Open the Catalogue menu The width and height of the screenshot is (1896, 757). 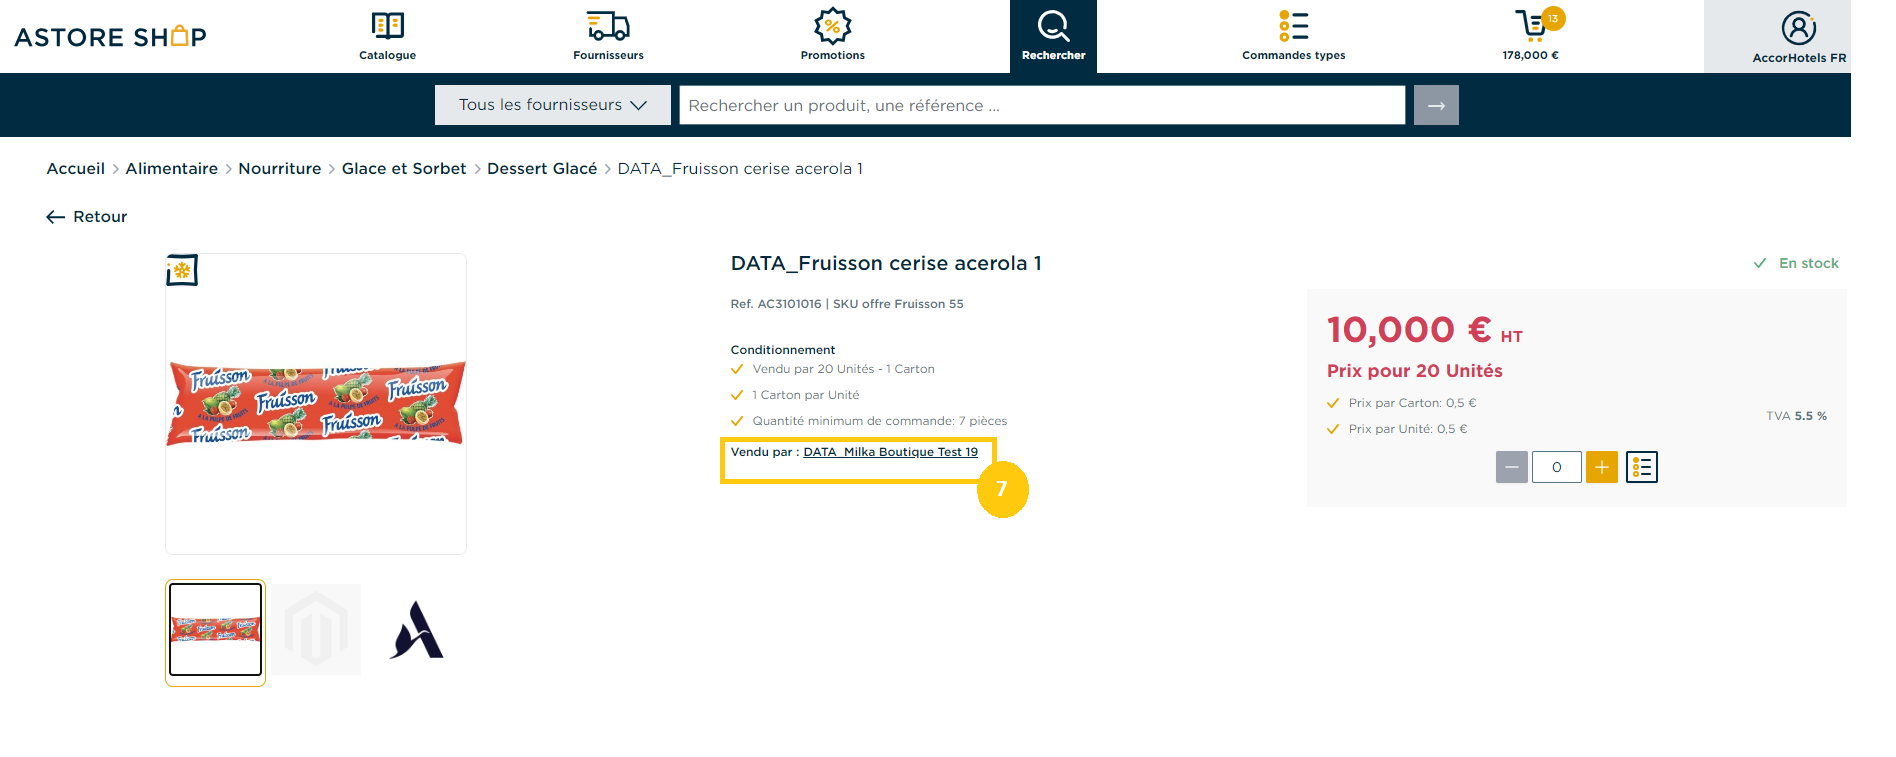pos(387,36)
